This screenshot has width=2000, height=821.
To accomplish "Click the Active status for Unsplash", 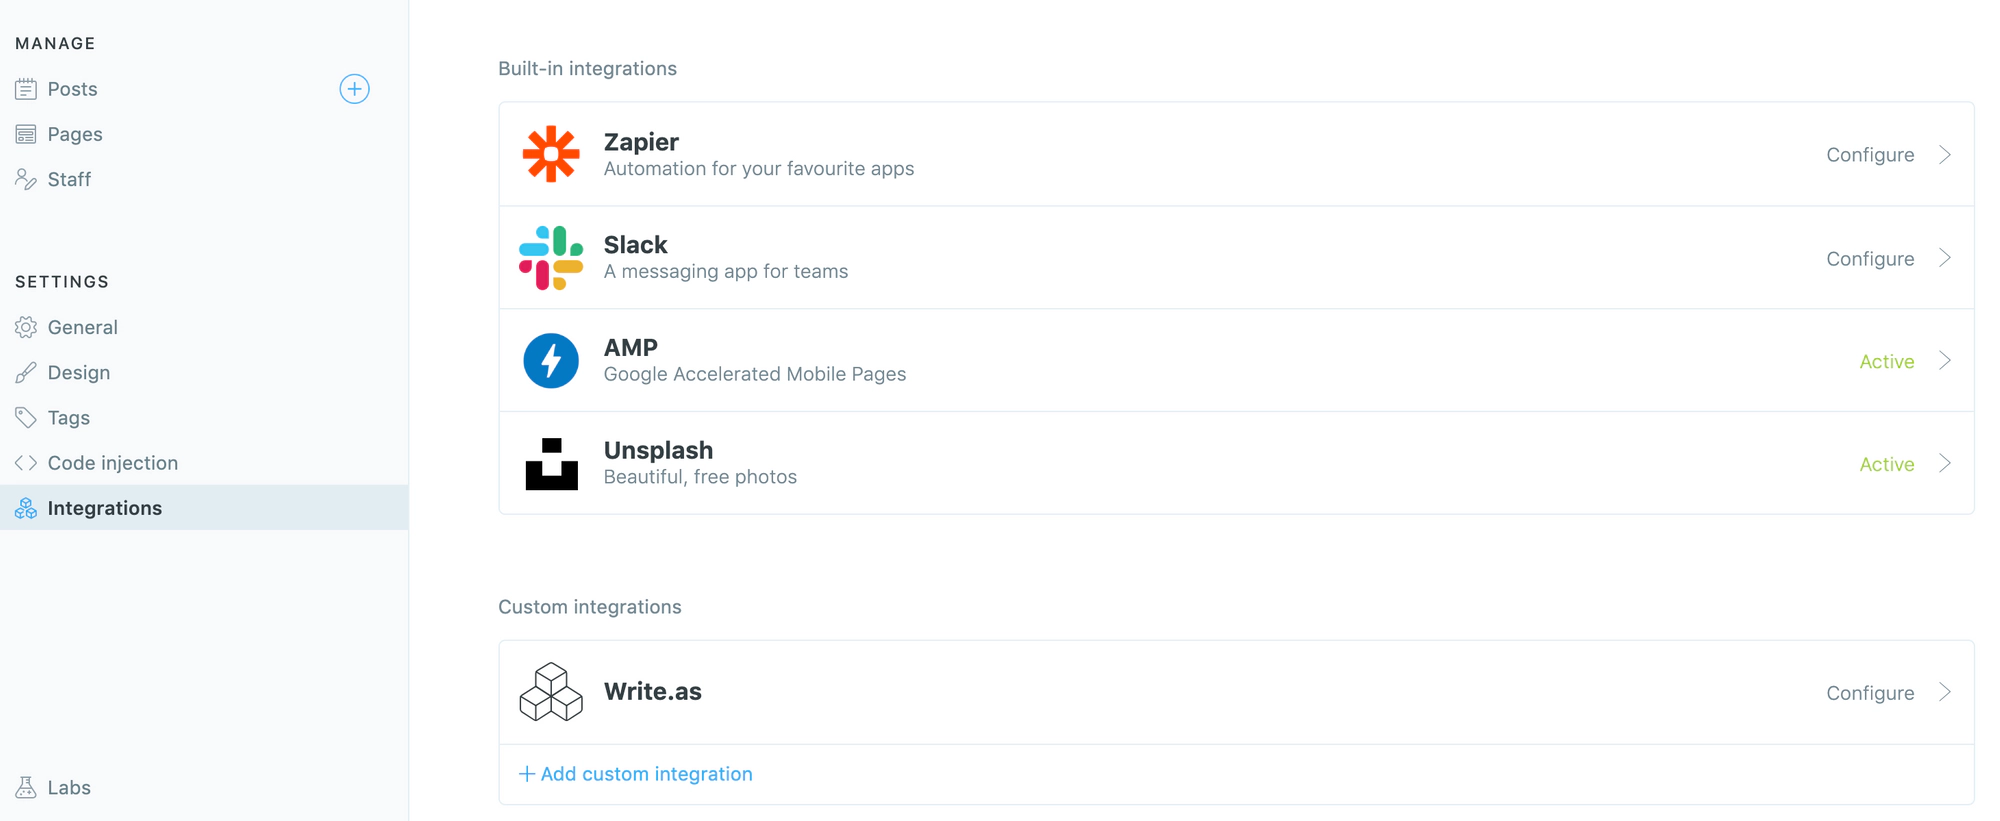I will [x=1886, y=464].
